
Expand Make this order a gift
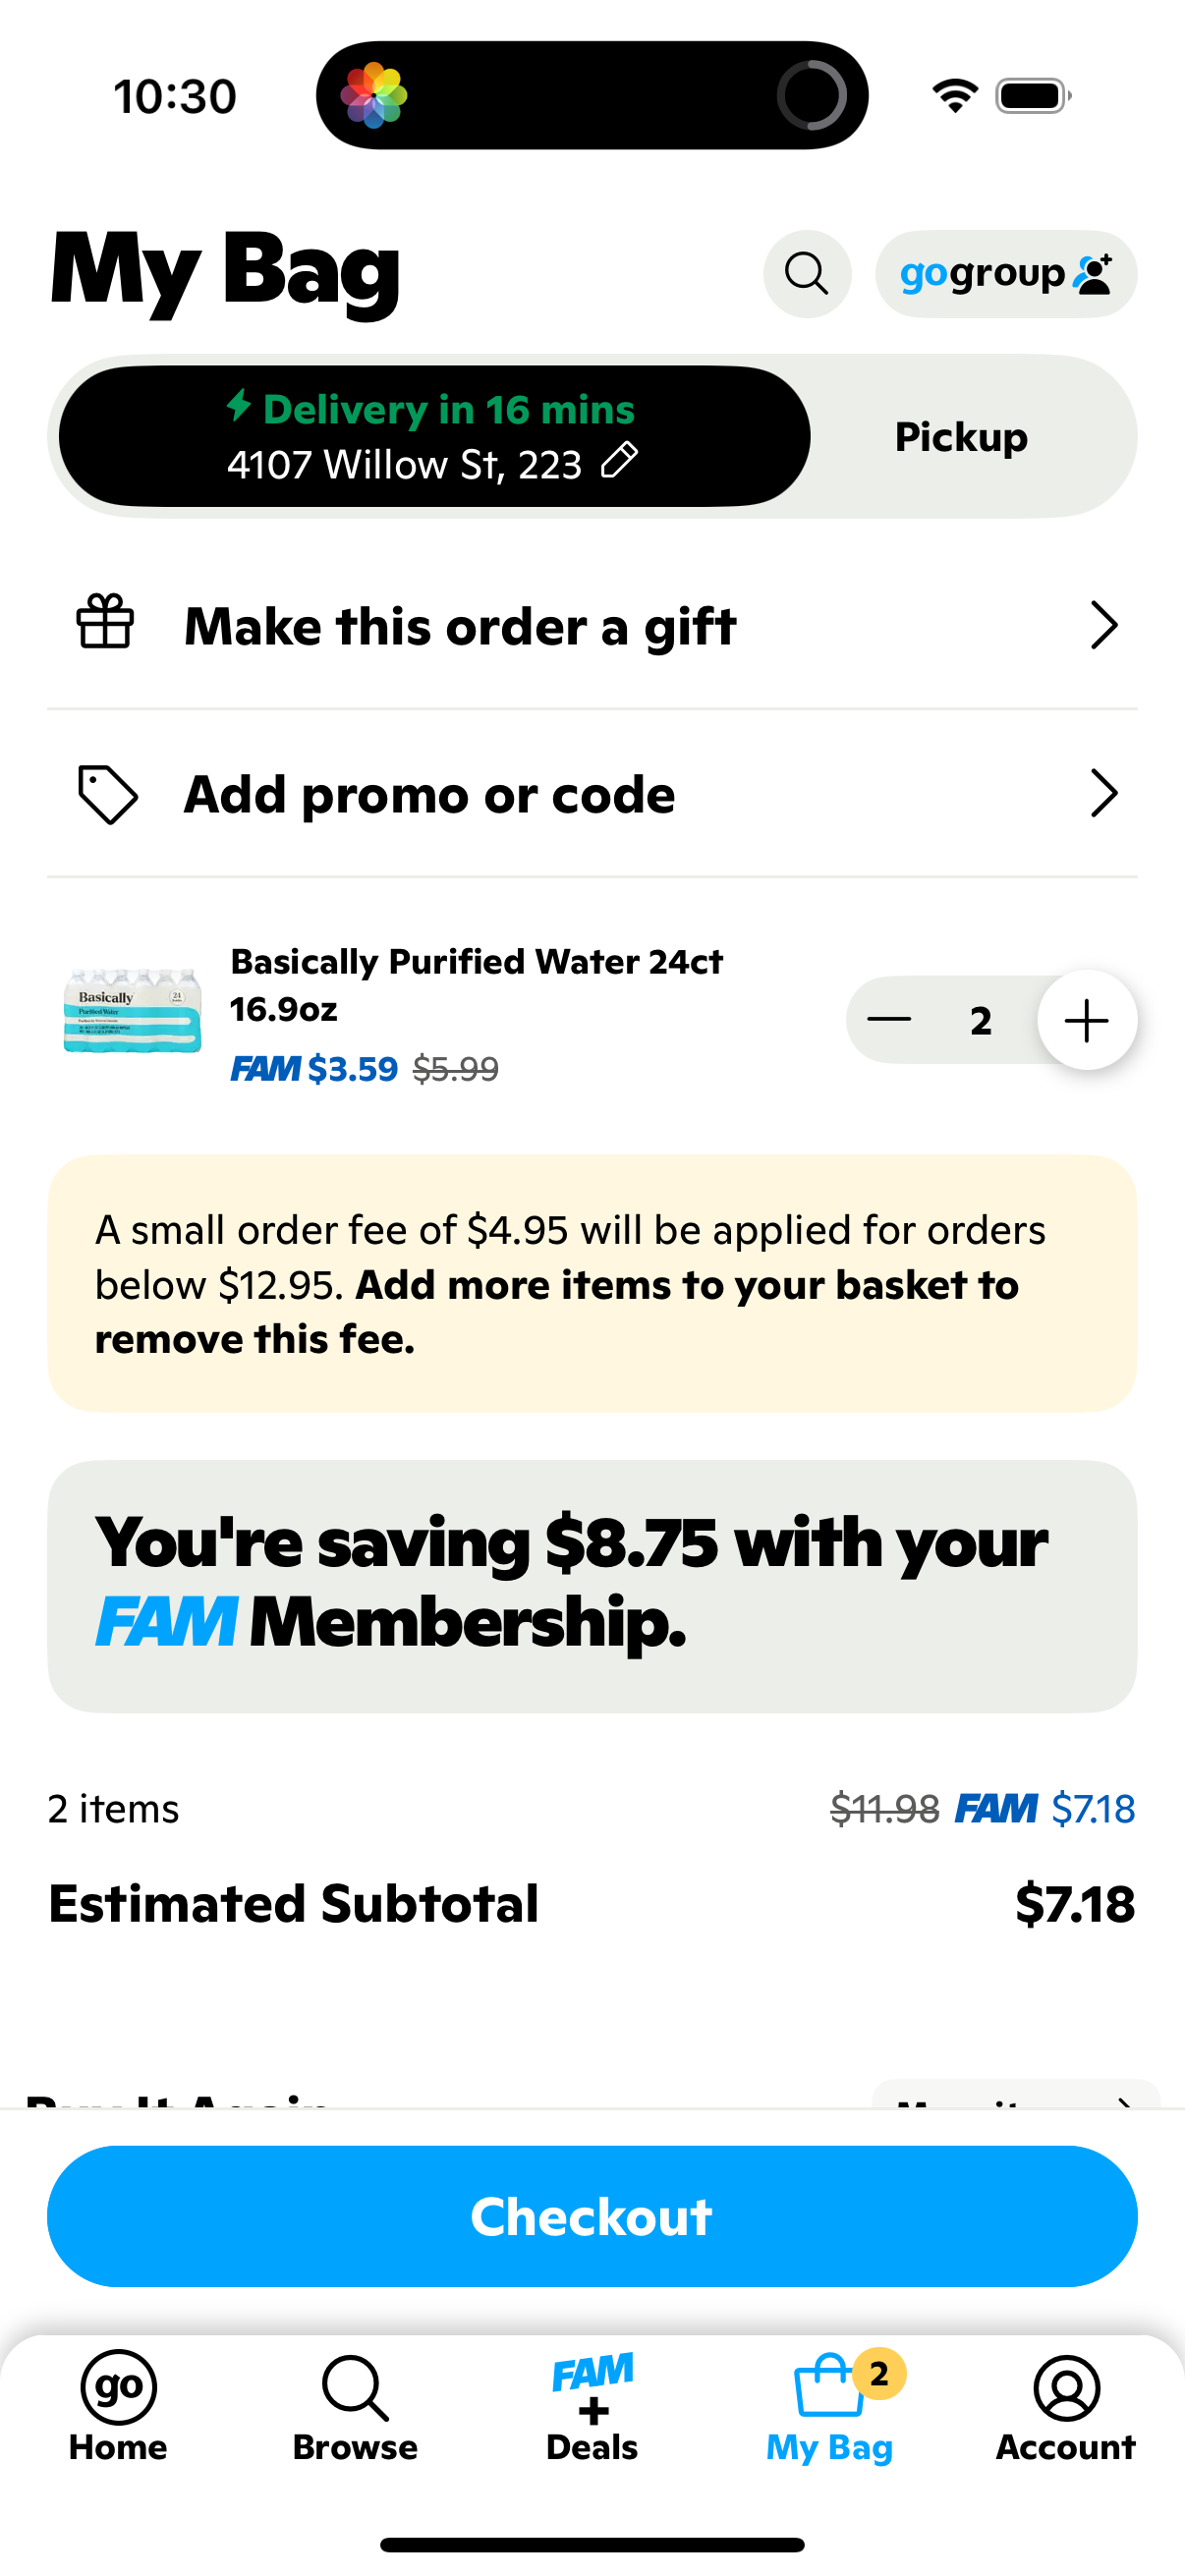click(x=459, y=625)
